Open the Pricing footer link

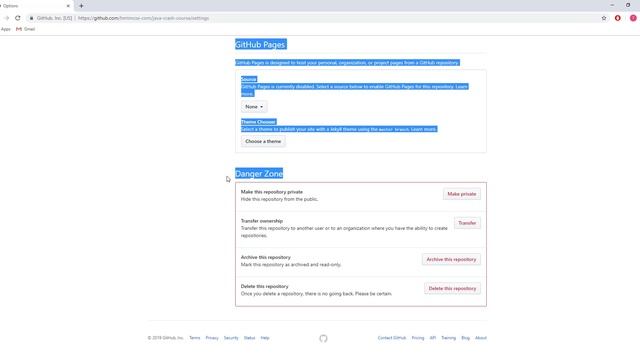point(418,338)
